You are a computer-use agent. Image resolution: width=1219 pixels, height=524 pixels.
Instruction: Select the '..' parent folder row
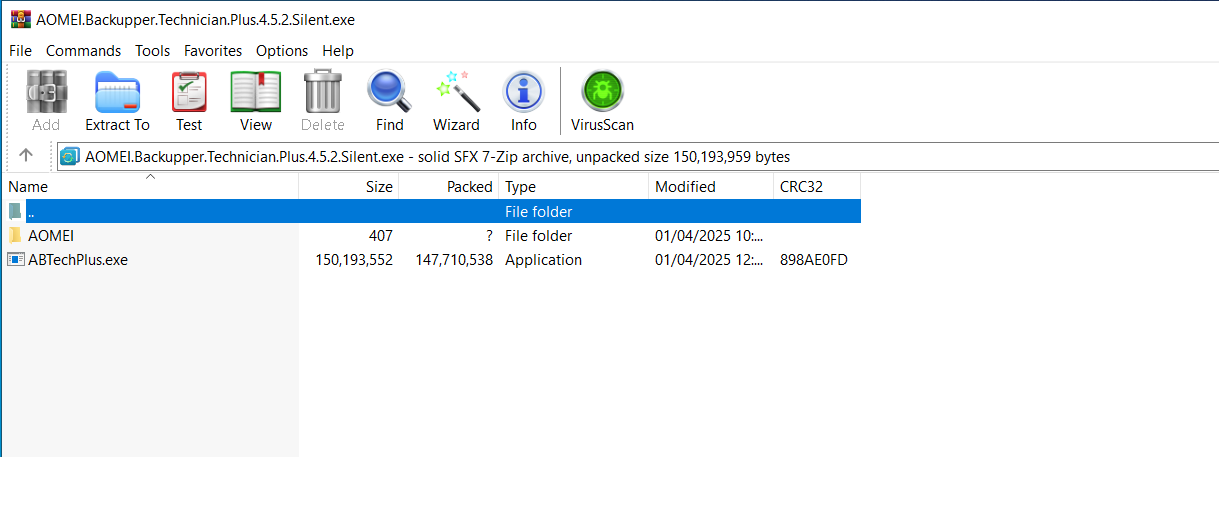(431, 212)
